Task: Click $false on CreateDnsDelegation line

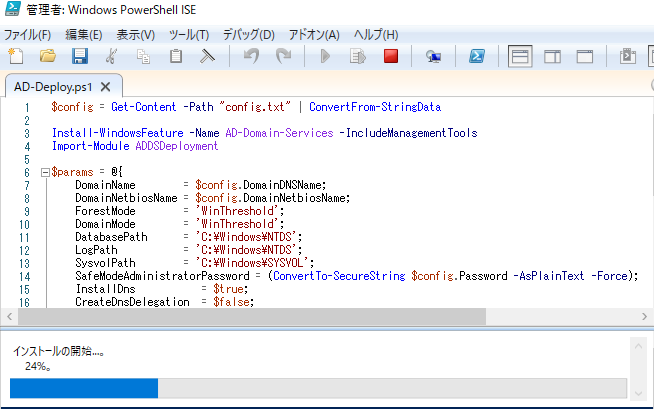Action: [x=231, y=302]
